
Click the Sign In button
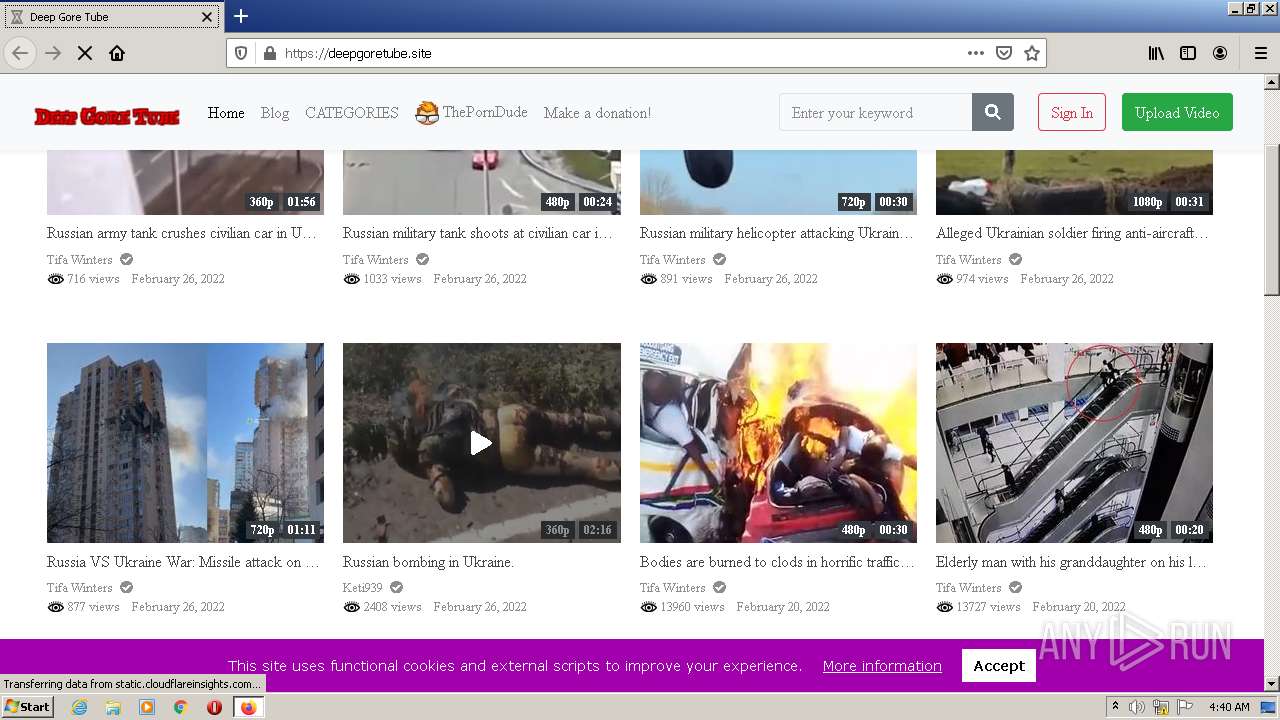[x=1072, y=112]
